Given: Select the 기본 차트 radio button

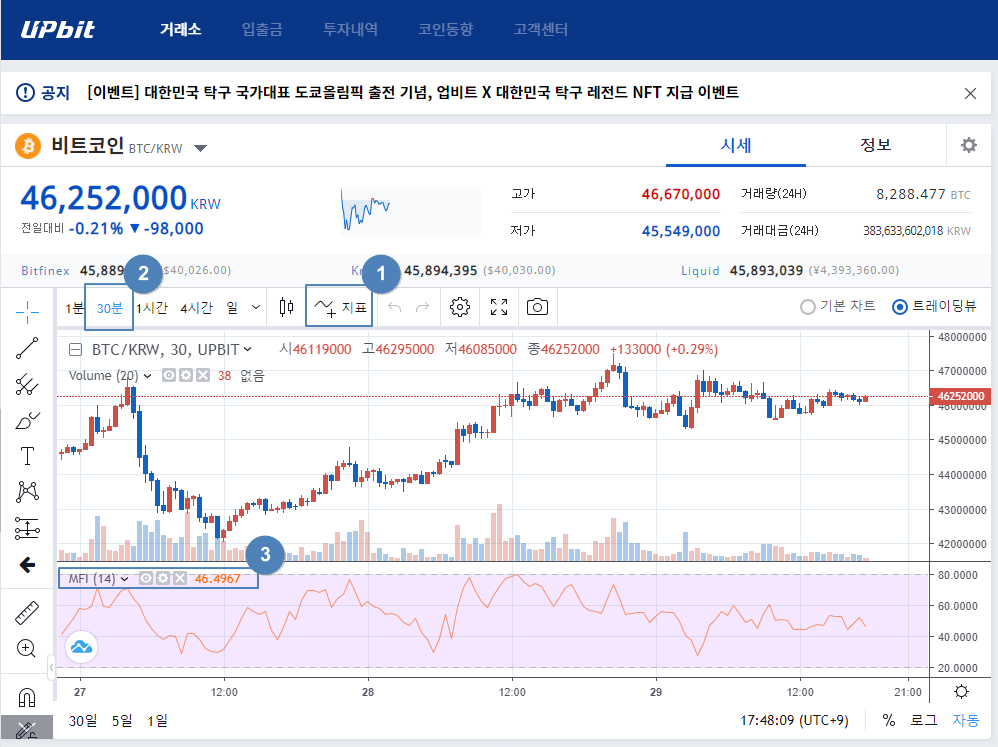Looking at the screenshot, I should pos(808,307).
